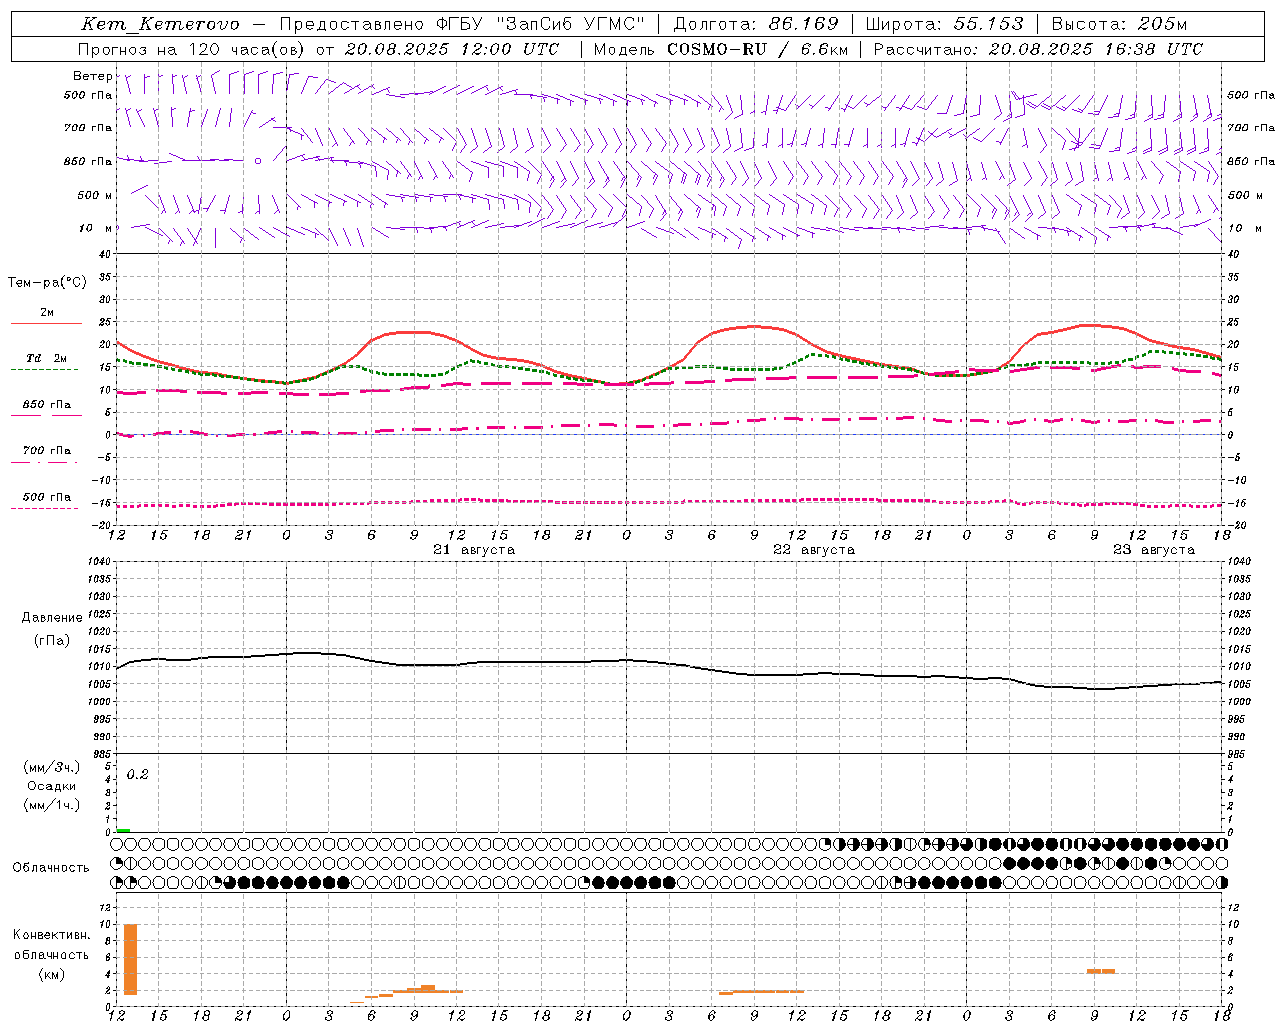
Task: Click the "Долгота: 86.169" header field
Action: point(756,24)
